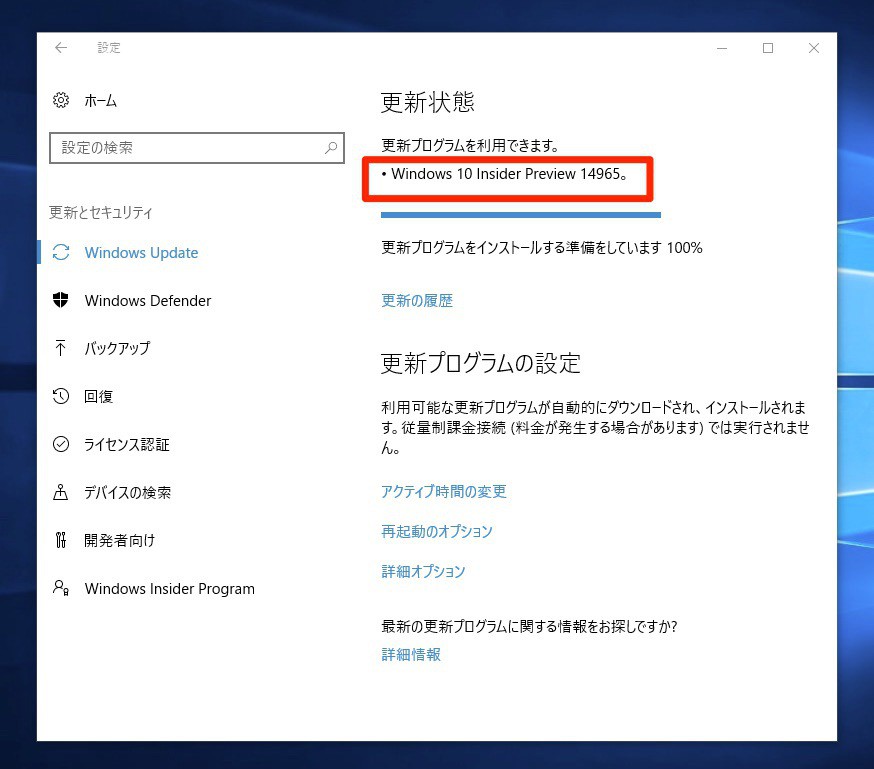The height and width of the screenshot is (769, 874).
Task: Click the ライセンス認証 checkmark circle icon
Action: pos(61,444)
